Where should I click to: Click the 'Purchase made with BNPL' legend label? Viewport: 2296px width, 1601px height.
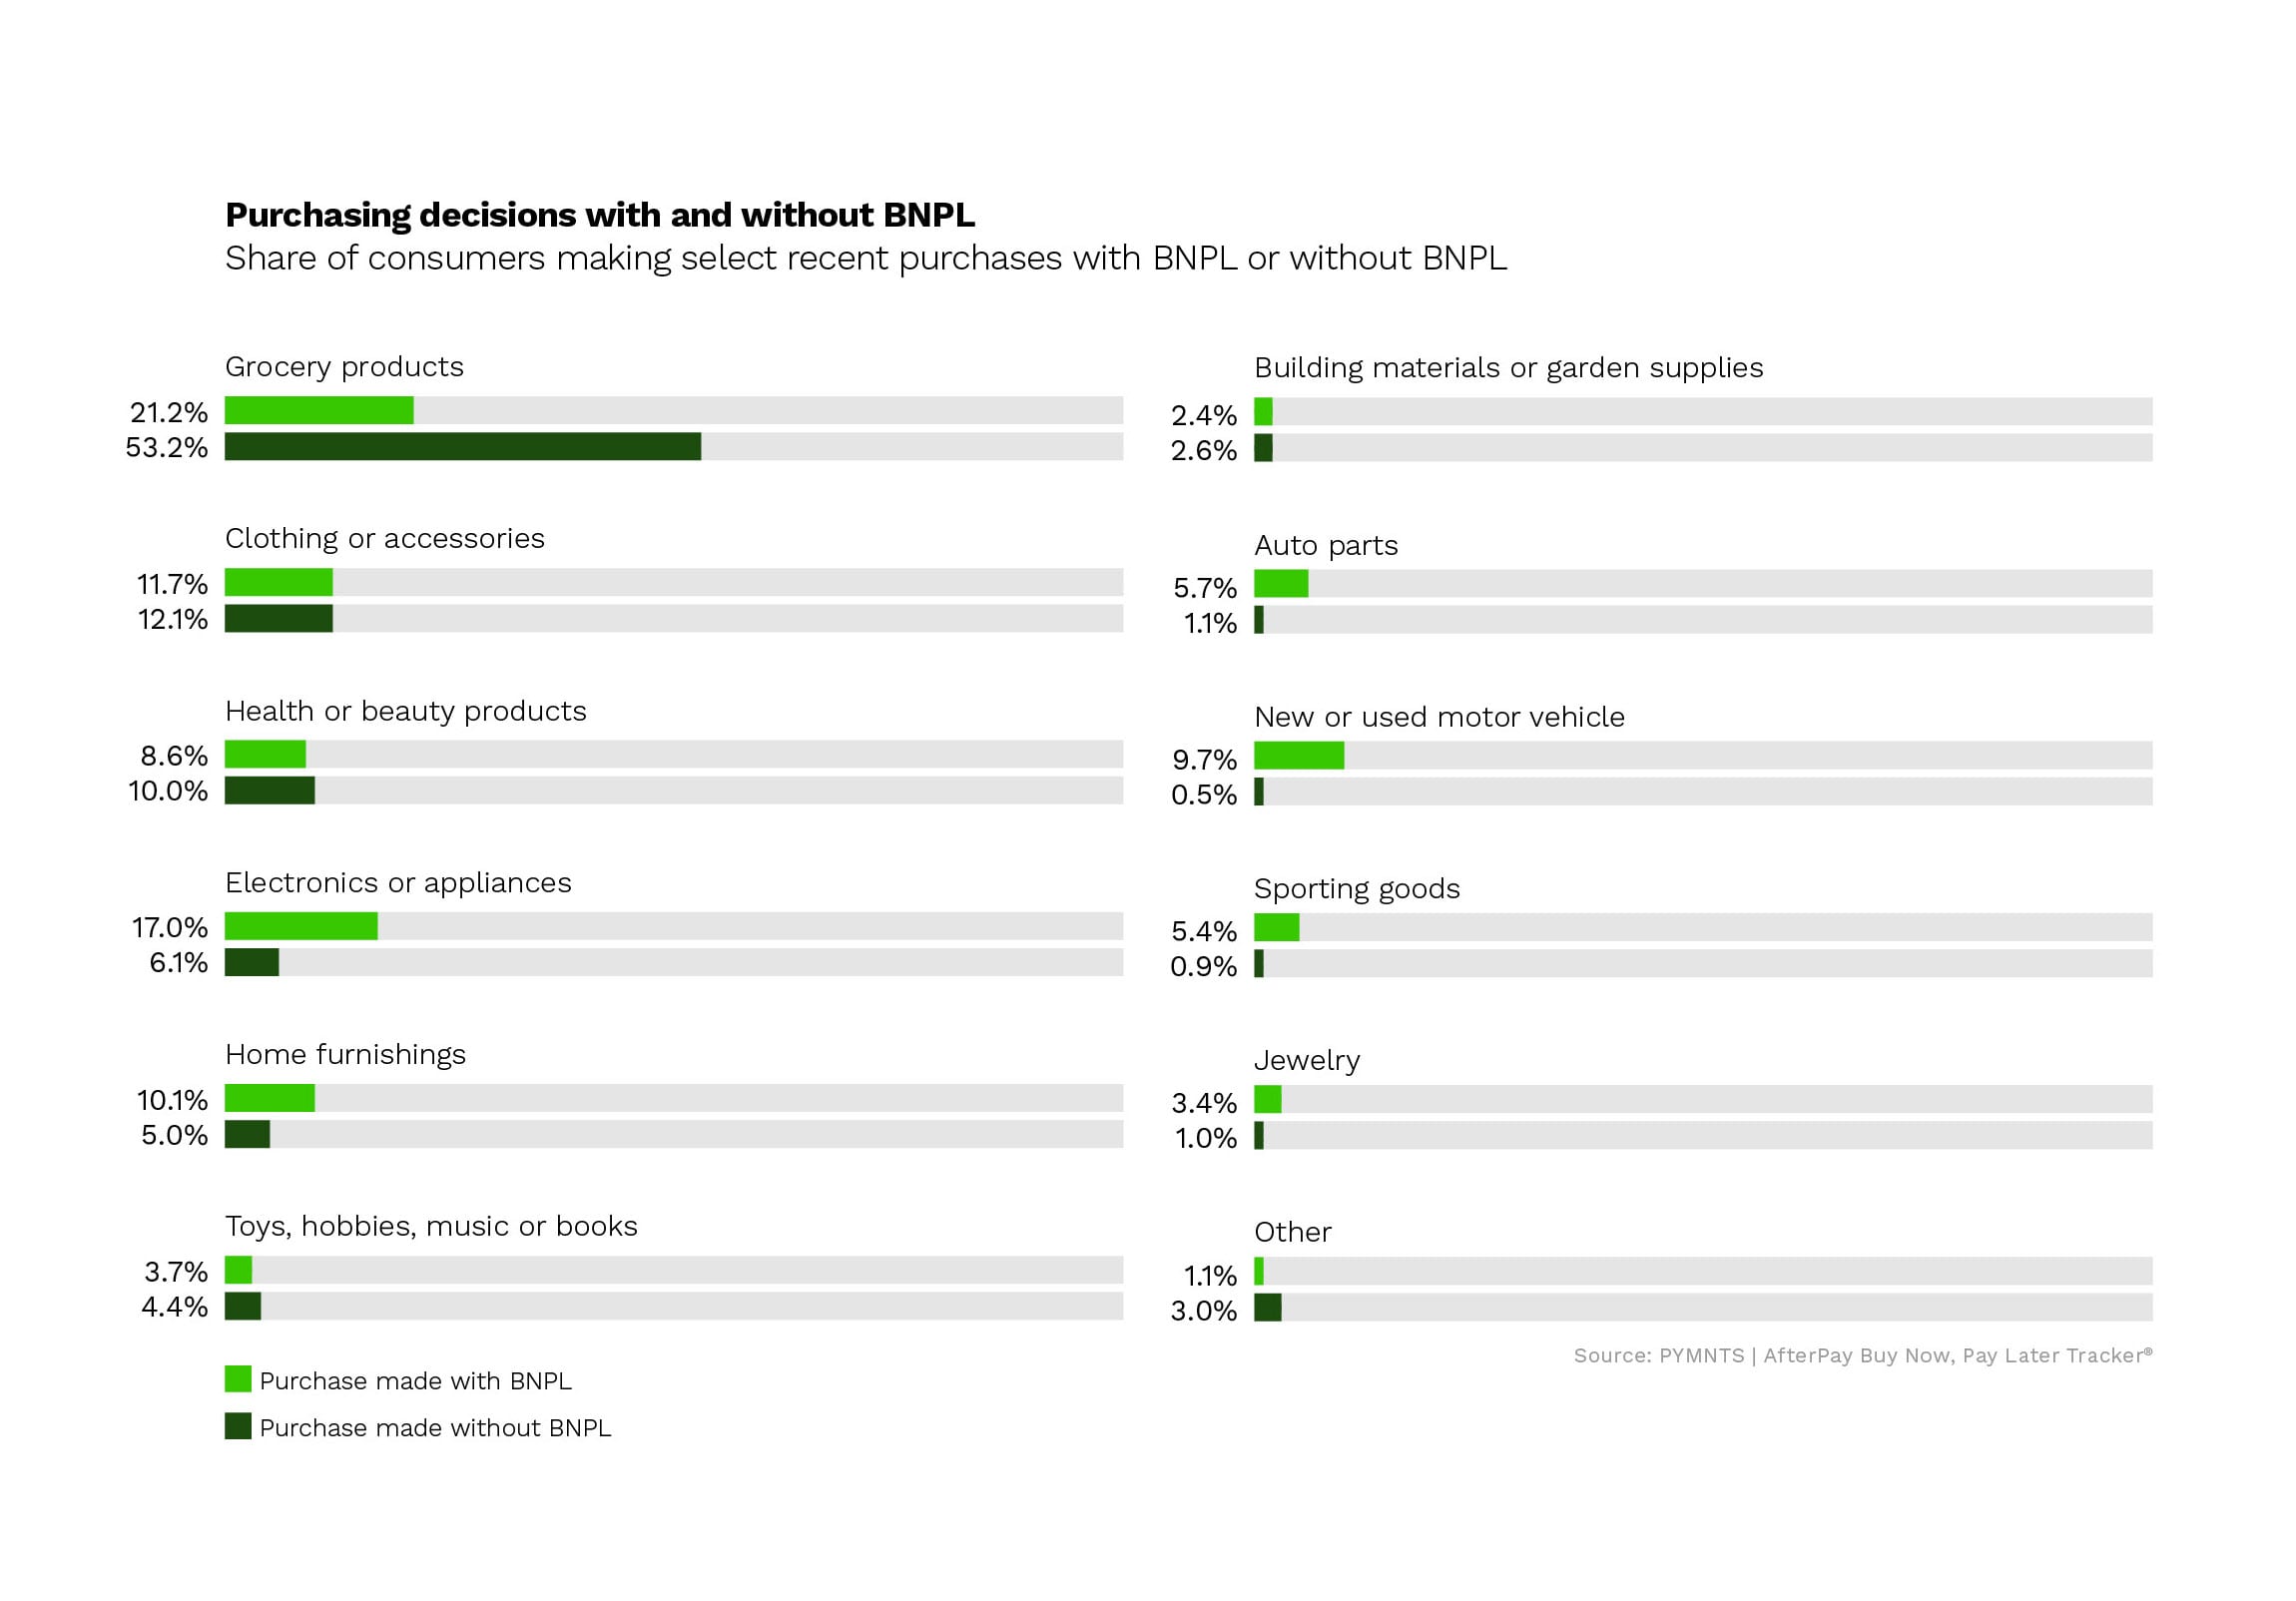click(415, 1380)
